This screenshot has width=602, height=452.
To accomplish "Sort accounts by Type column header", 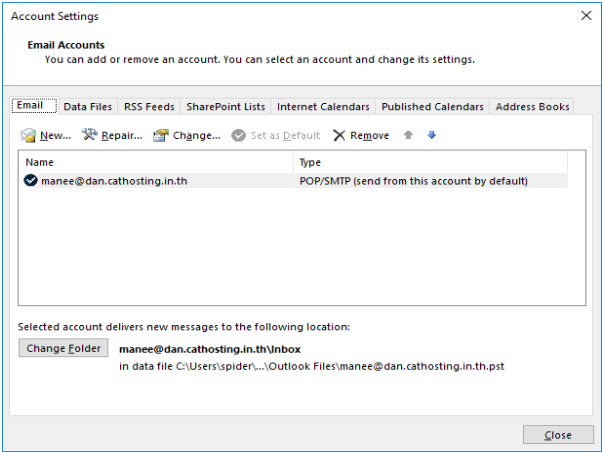I will pyautogui.click(x=430, y=162).
